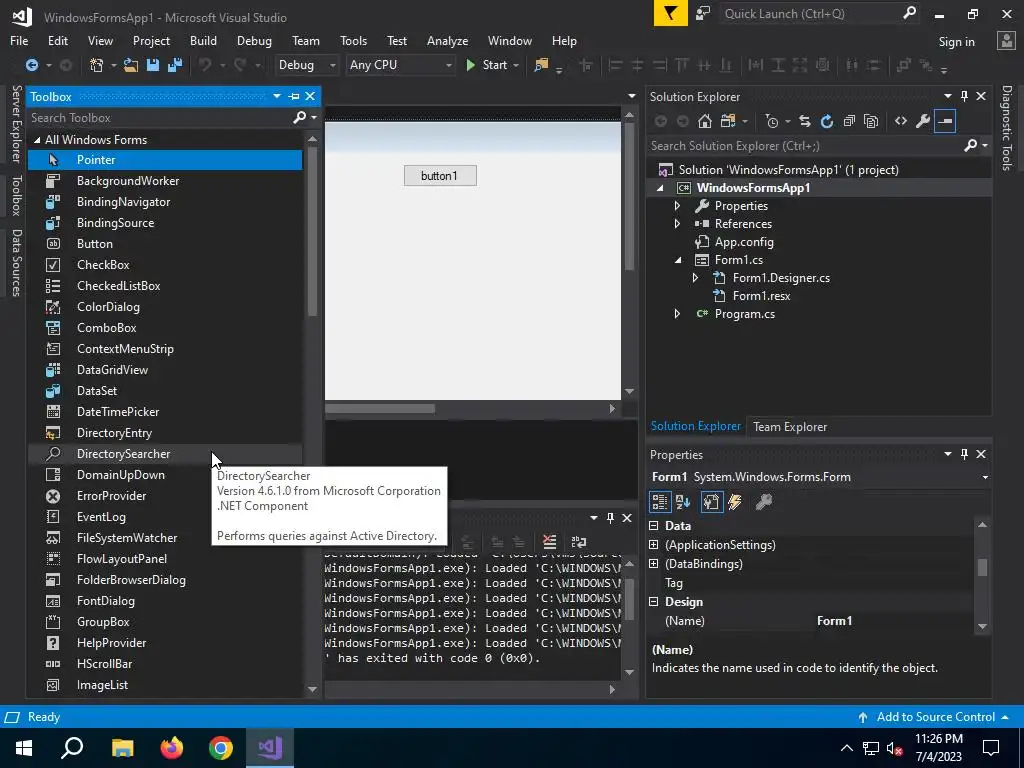1024x768 pixels.
Task: Click the Sign in link
Action: click(x=956, y=42)
